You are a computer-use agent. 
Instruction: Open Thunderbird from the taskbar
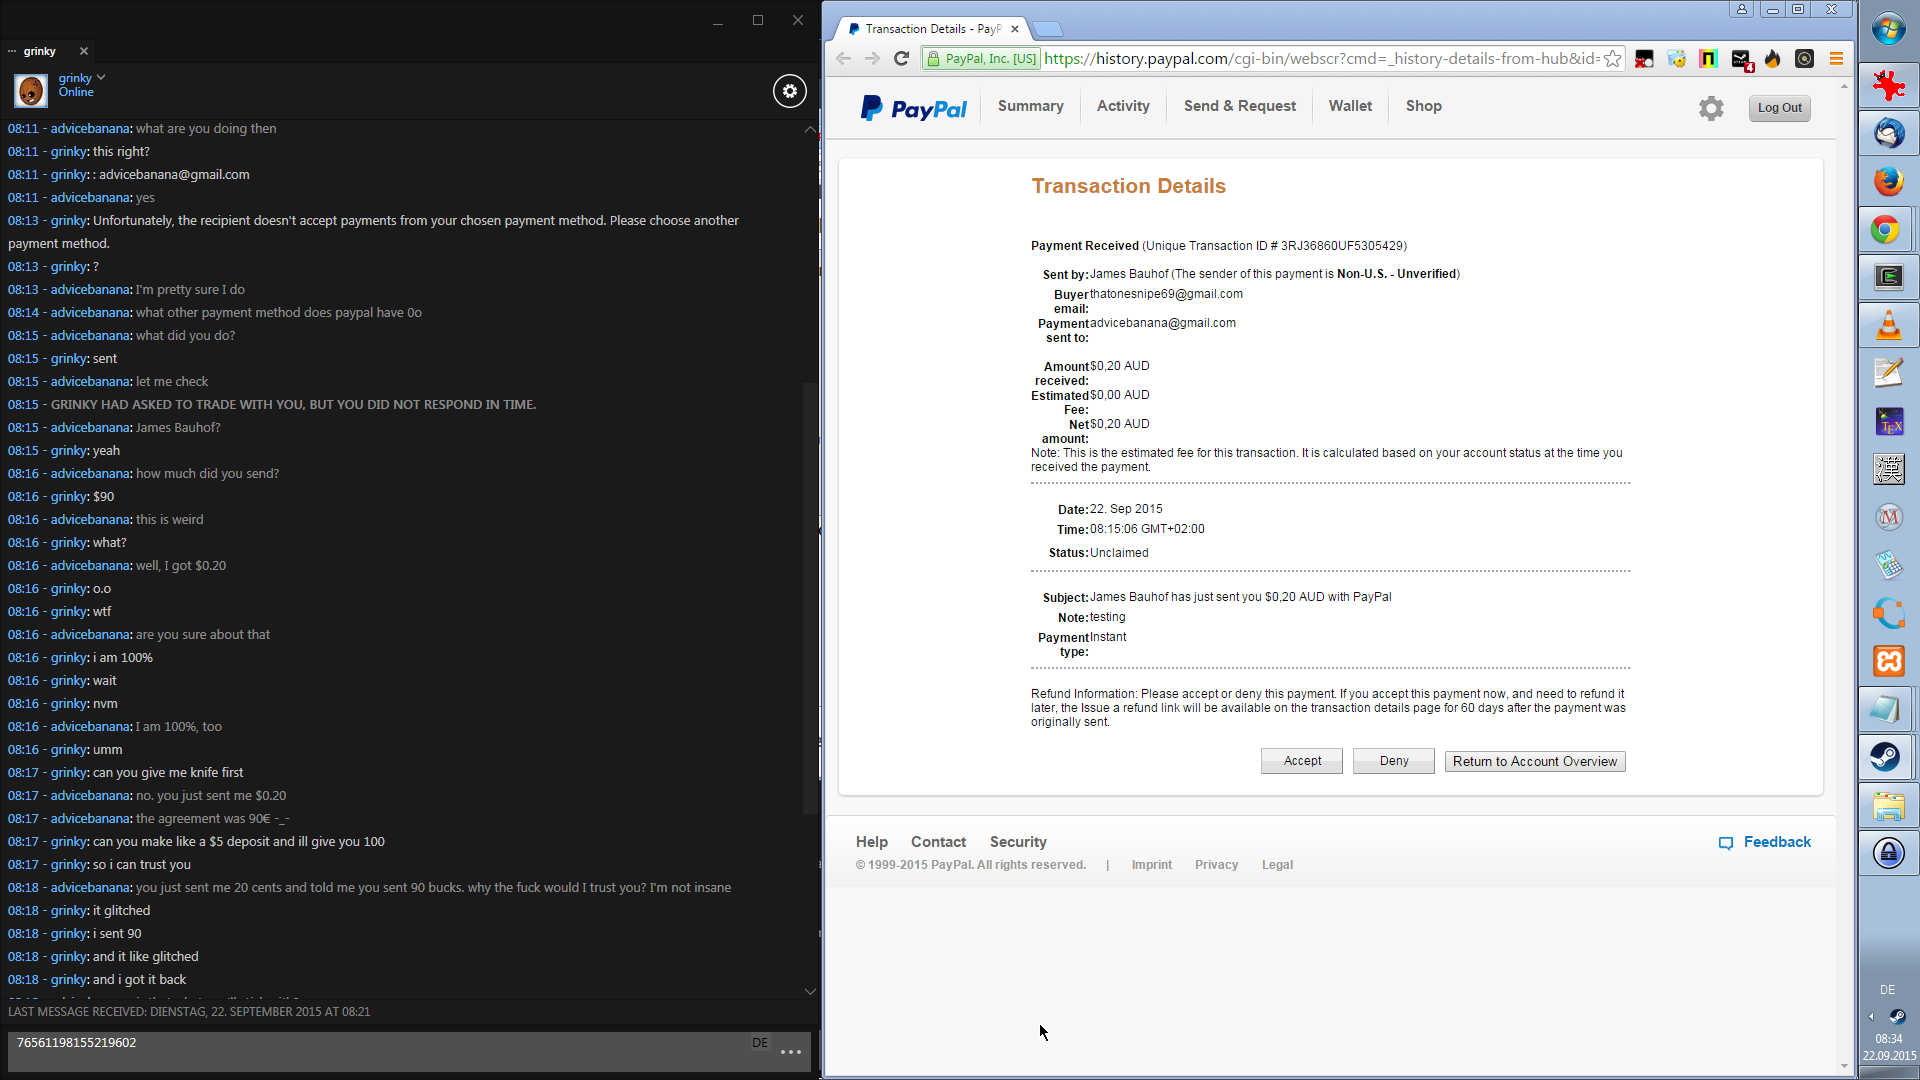click(1888, 133)
